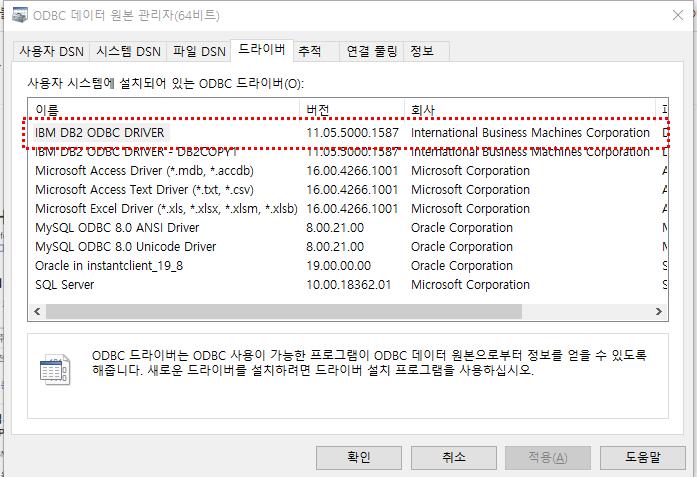Sort drivers by the 이름 column header
697x477 pixels.
(164, 109)
